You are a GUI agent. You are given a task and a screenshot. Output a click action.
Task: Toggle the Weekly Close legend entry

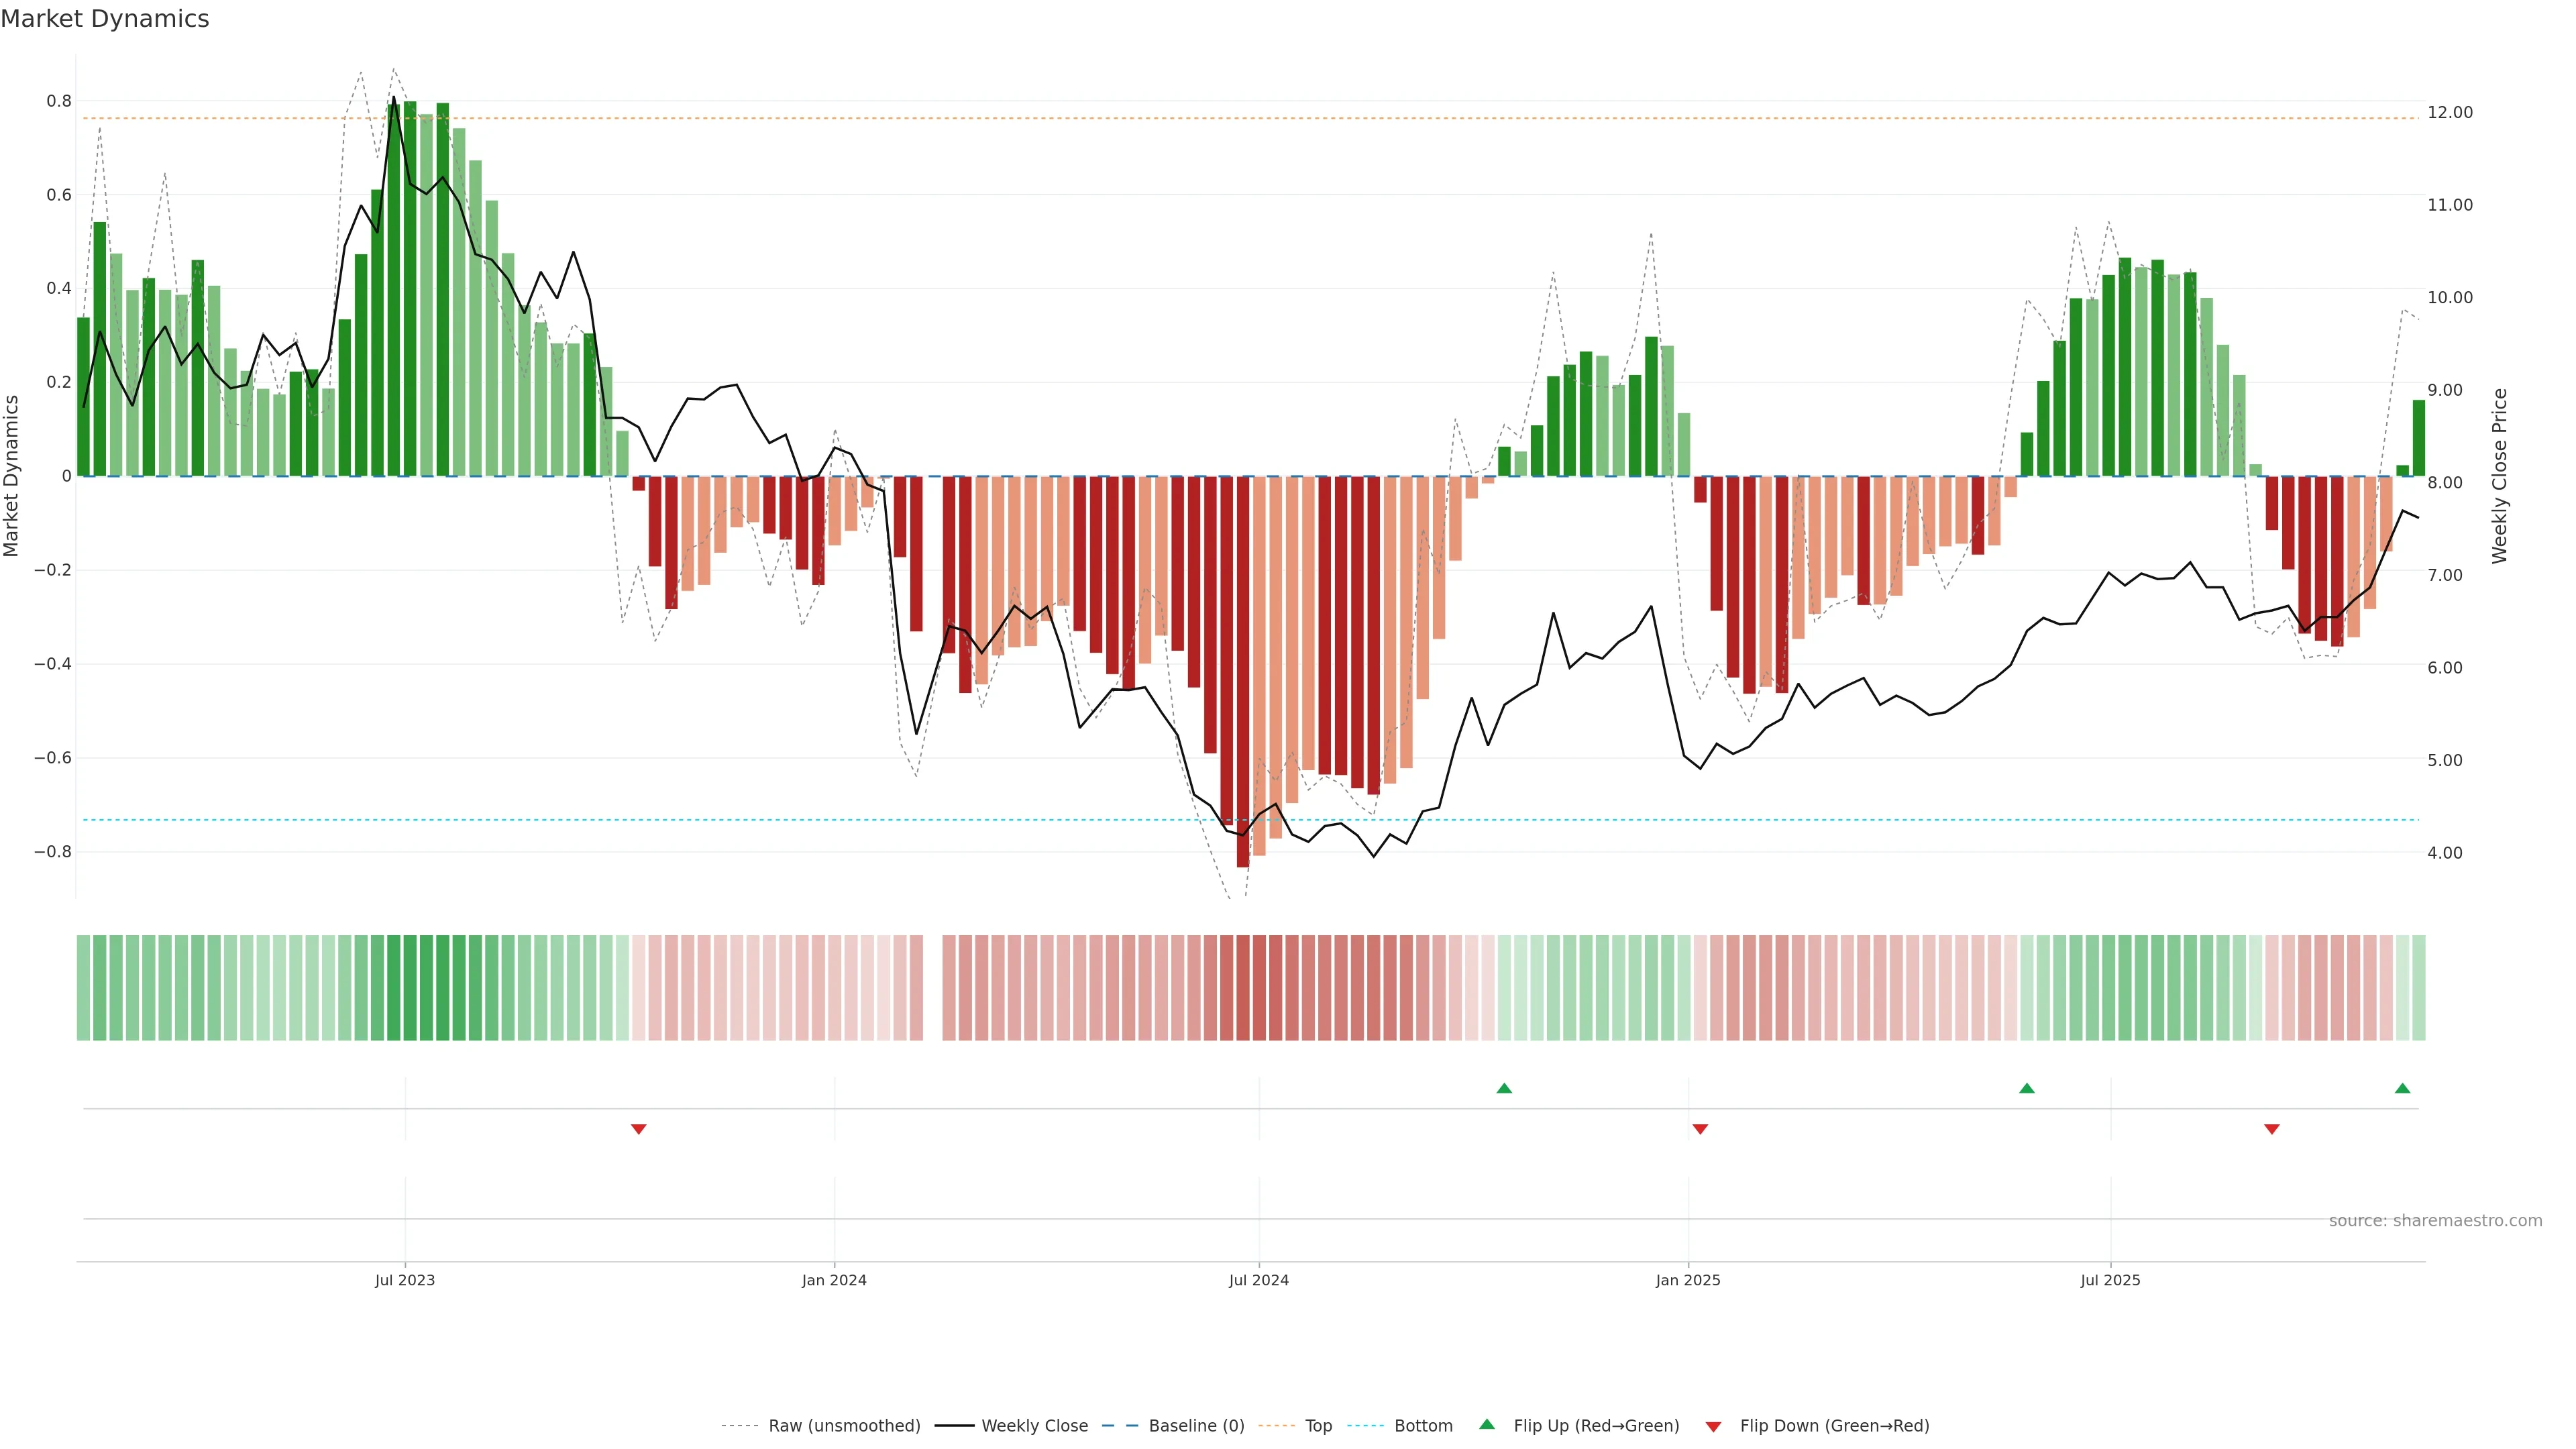(x=1034, y=1426)
